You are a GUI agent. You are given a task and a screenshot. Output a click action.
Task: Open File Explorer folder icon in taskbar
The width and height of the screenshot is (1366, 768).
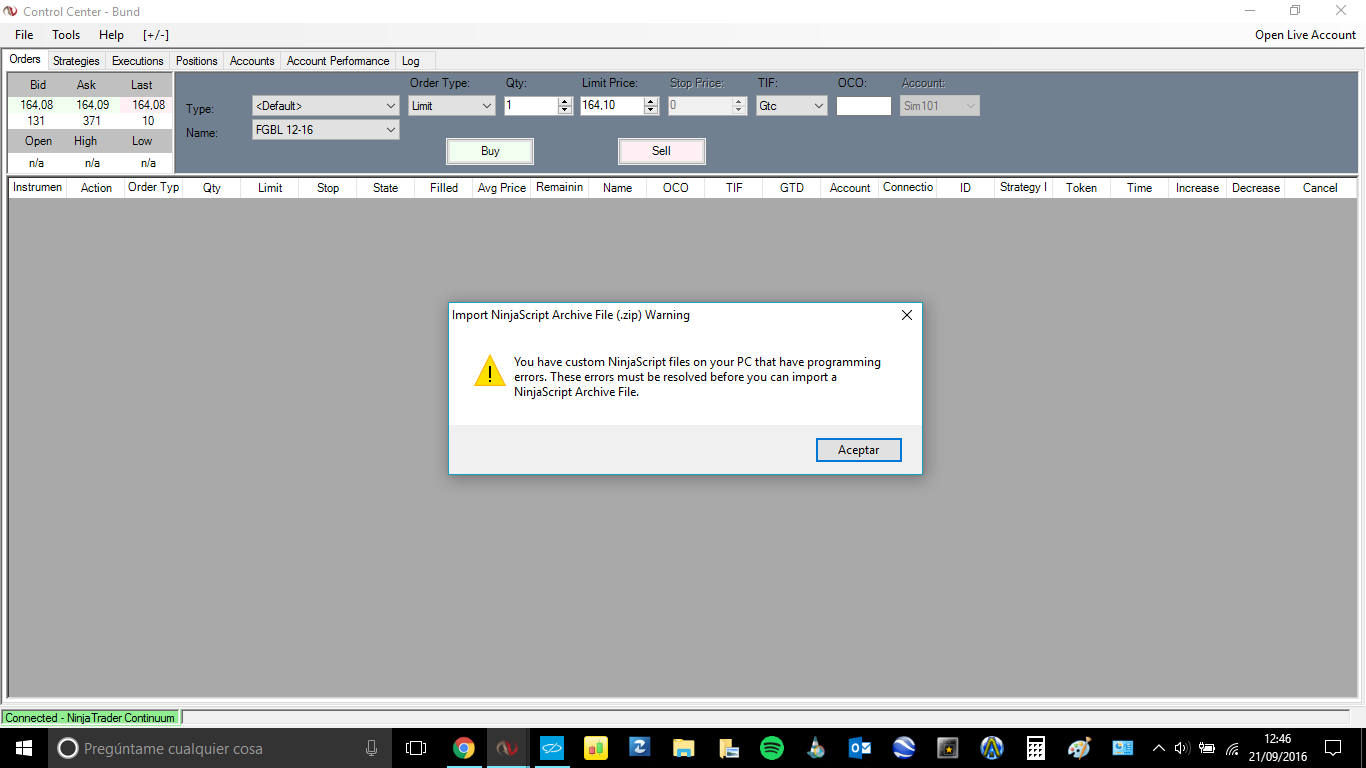pyautogui.click(x=683, y=748)
